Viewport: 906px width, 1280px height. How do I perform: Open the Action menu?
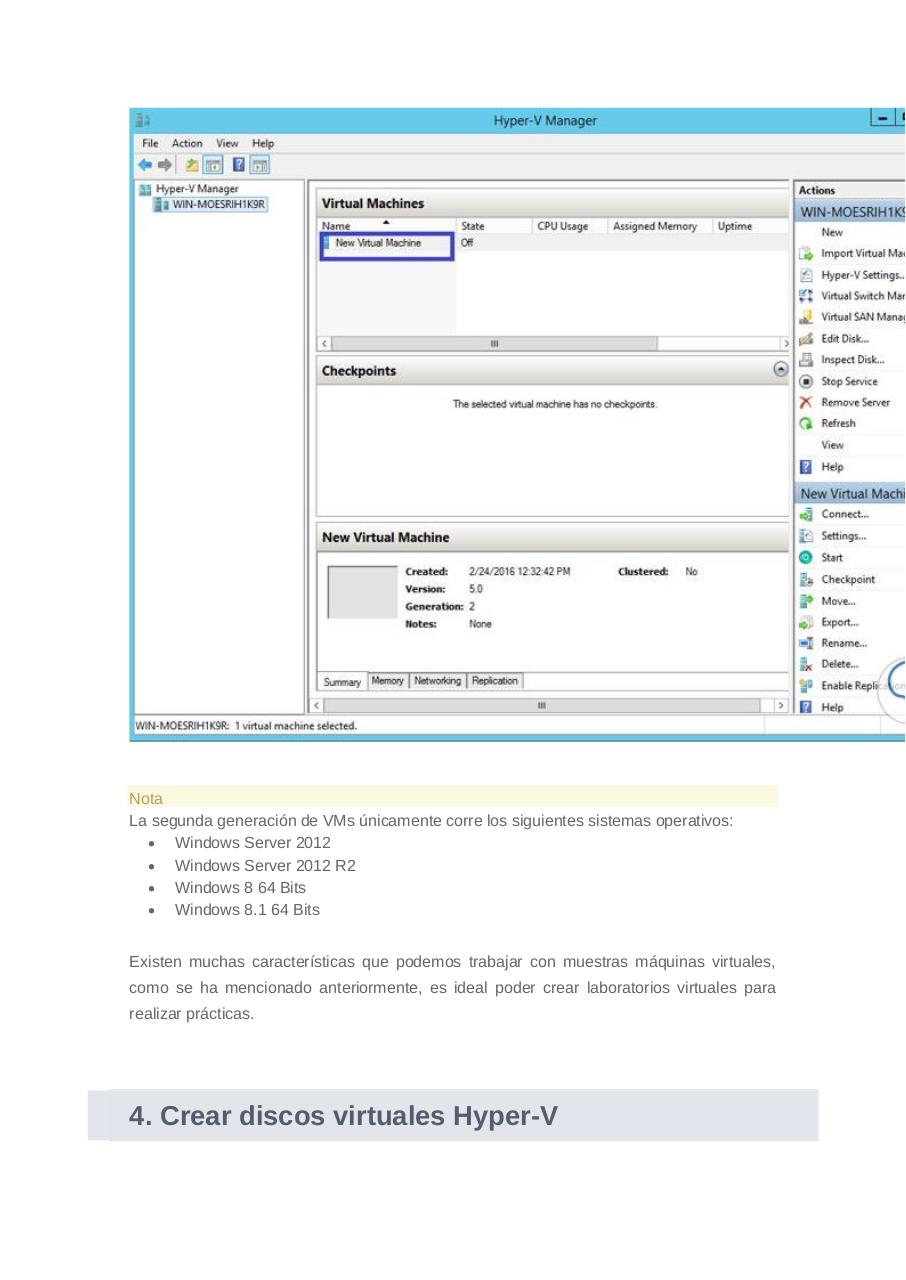coord(187,143)
